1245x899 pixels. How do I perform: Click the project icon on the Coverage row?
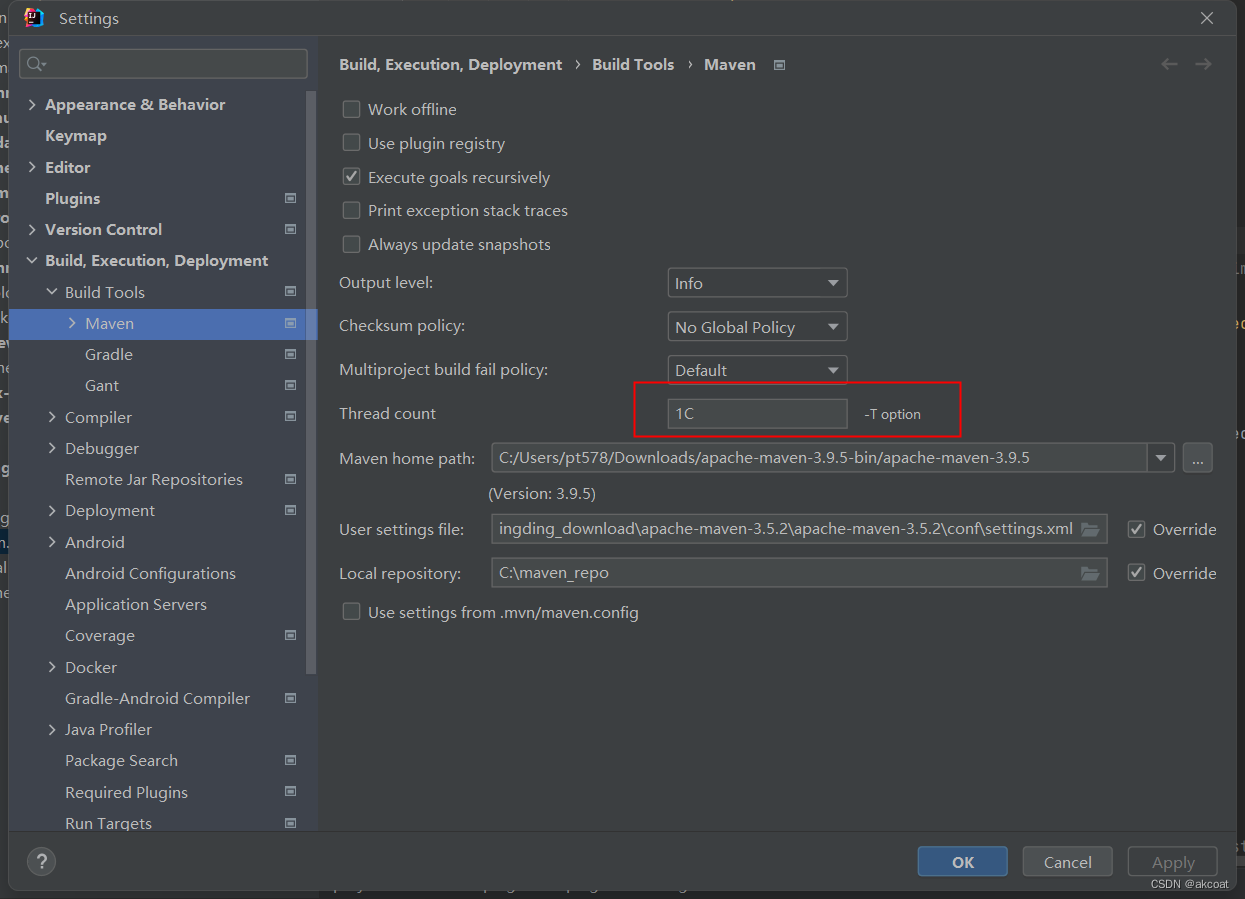290,635
